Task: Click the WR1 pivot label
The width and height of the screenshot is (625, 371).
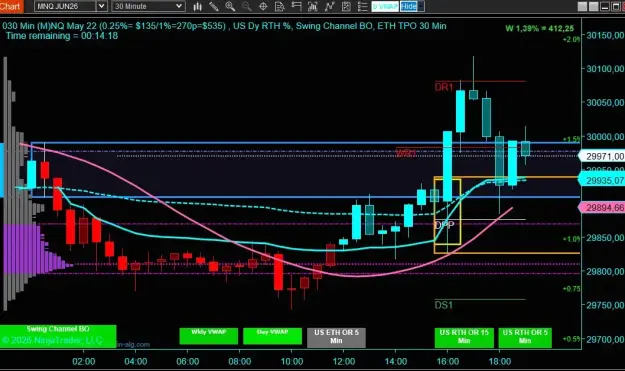Action: point(406,153)
